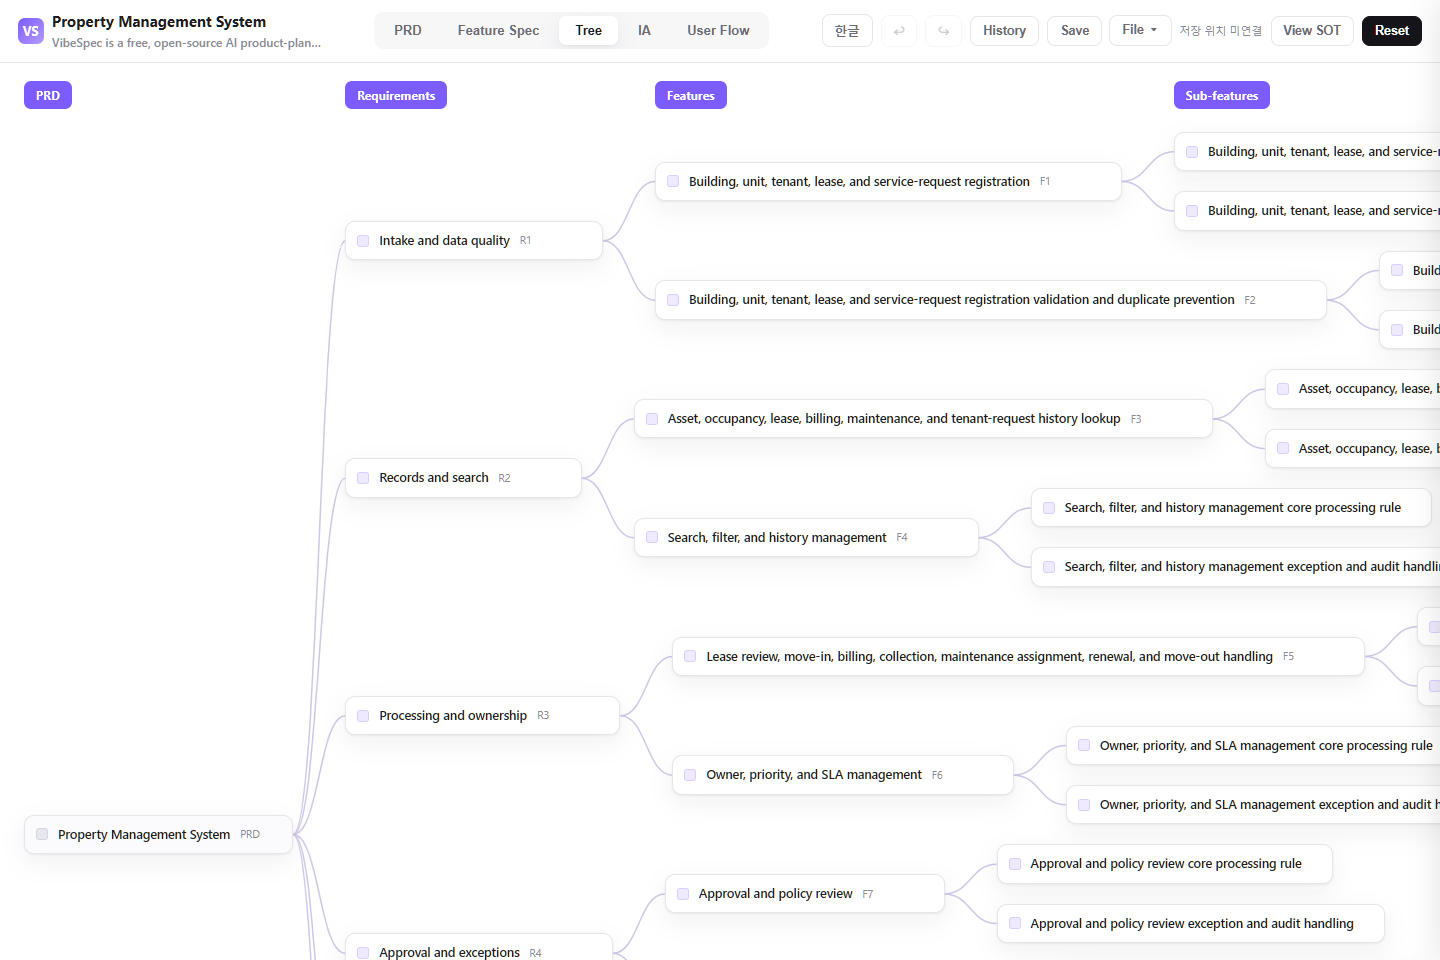Select Search, filter exception and audit handling sub-feature
The image size is (1440, 960).
point(1236,567)
